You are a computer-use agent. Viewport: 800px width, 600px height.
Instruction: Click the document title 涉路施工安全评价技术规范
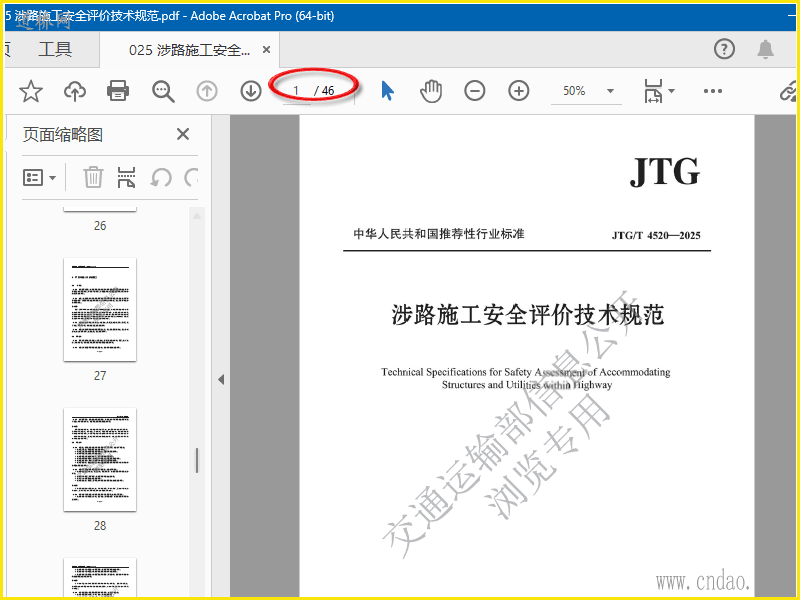tap(528, 315)
